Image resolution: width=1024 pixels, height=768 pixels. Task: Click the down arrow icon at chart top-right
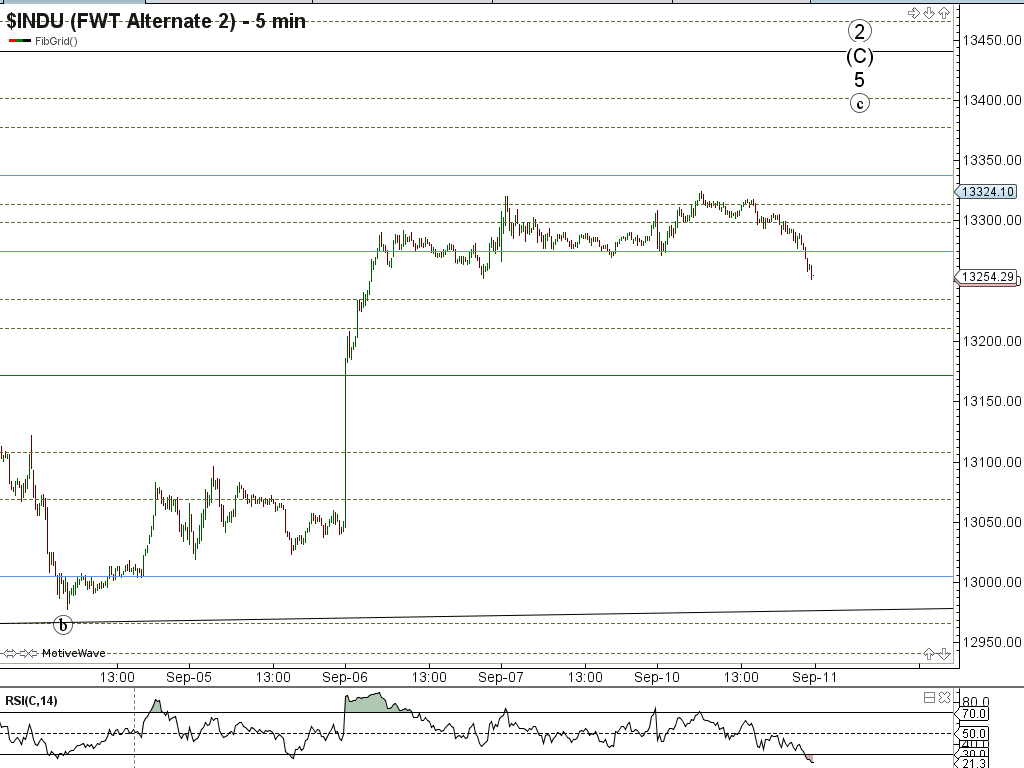pyautogui.click(x=929, y=13)
